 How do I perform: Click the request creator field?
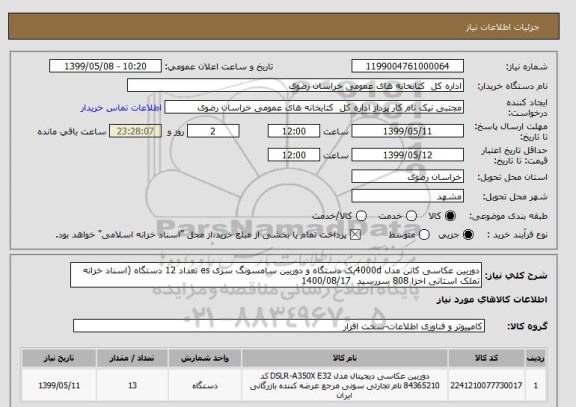click(x=314, y=108)
